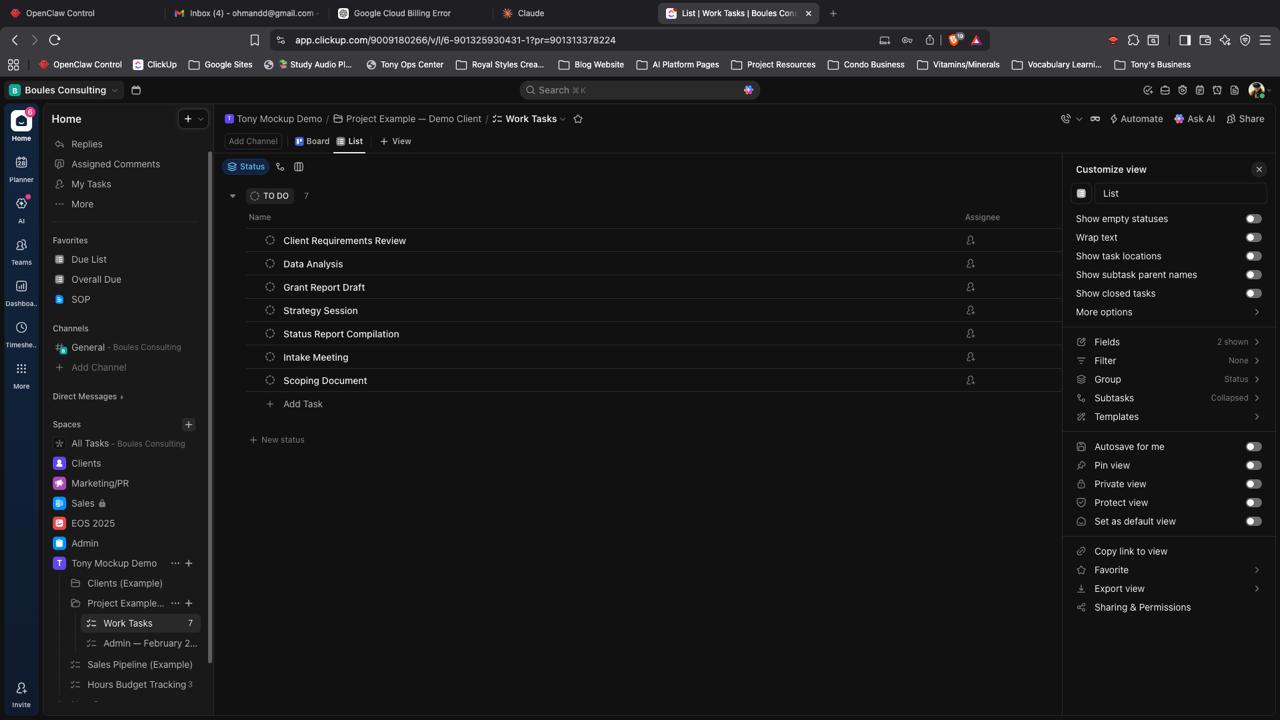
Task: Expand the Fields settings row
Action: click(x=1167, y=342)
